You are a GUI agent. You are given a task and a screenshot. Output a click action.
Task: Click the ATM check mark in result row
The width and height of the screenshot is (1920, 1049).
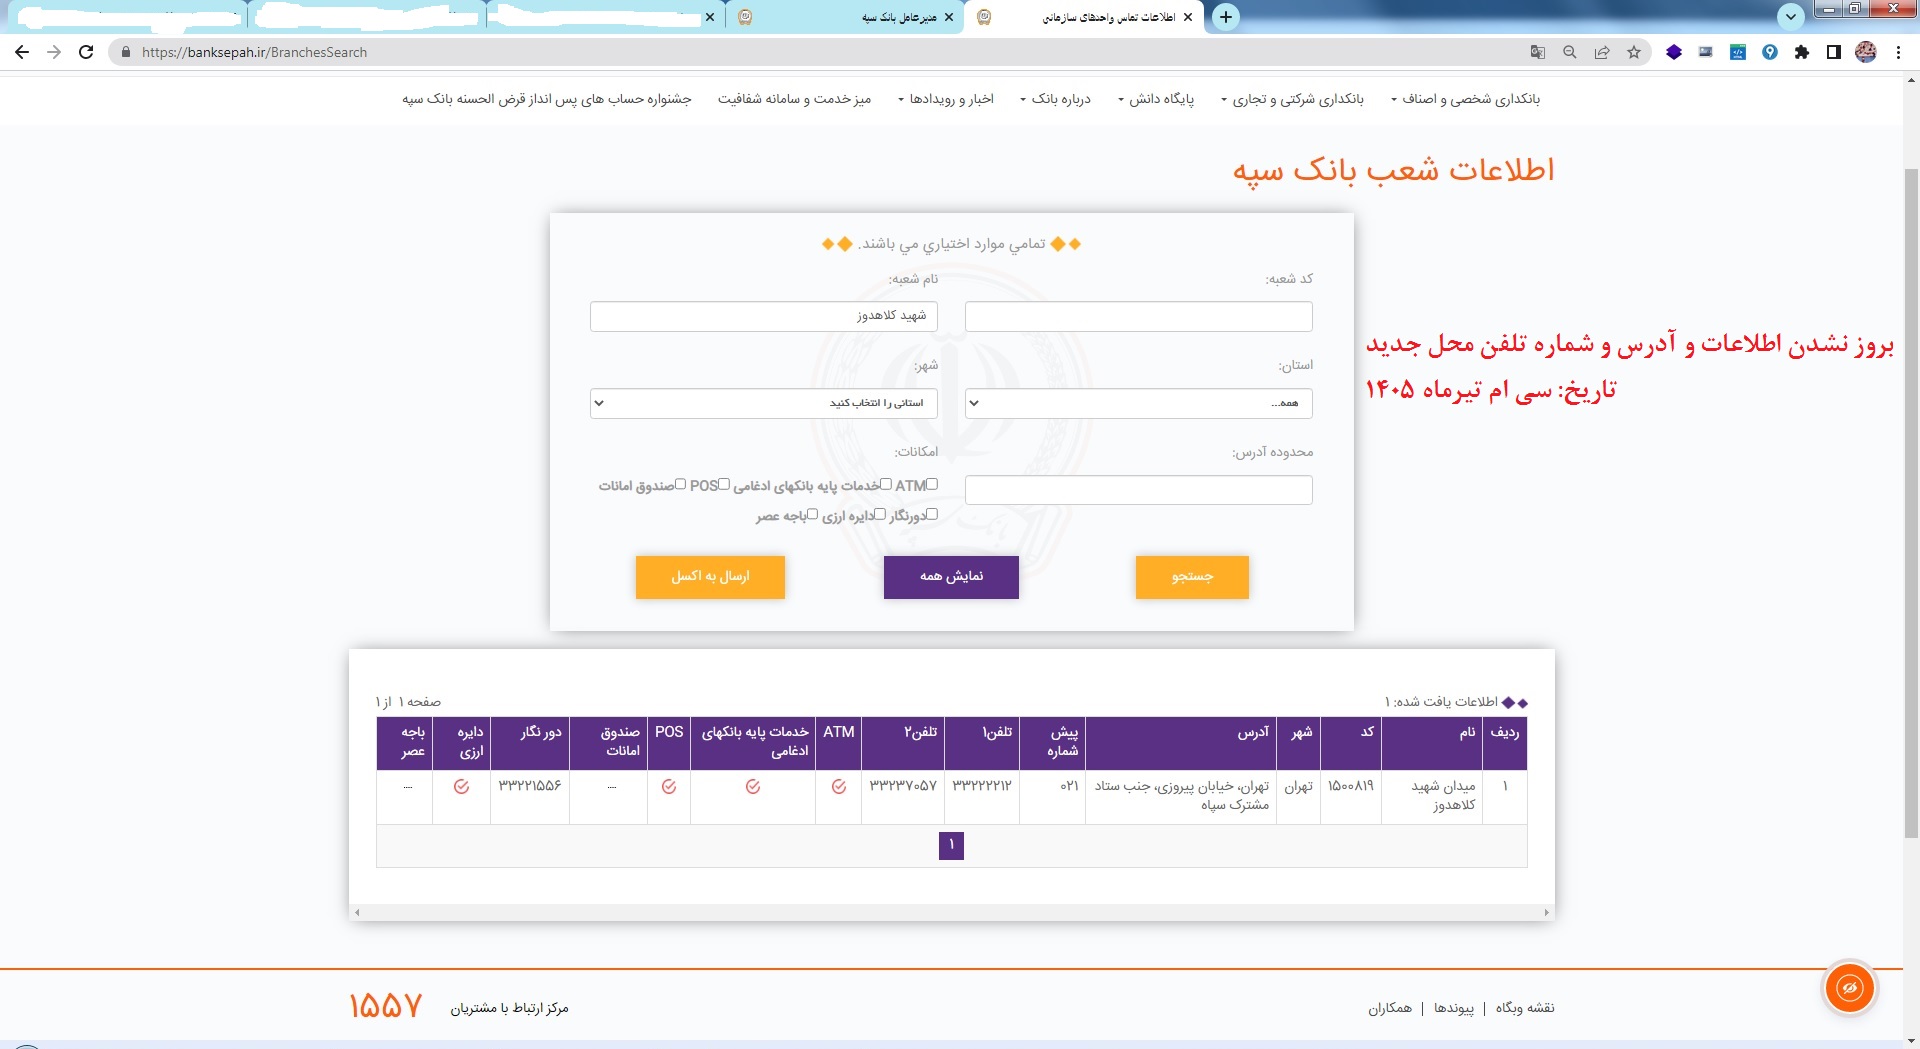point(839,787)
